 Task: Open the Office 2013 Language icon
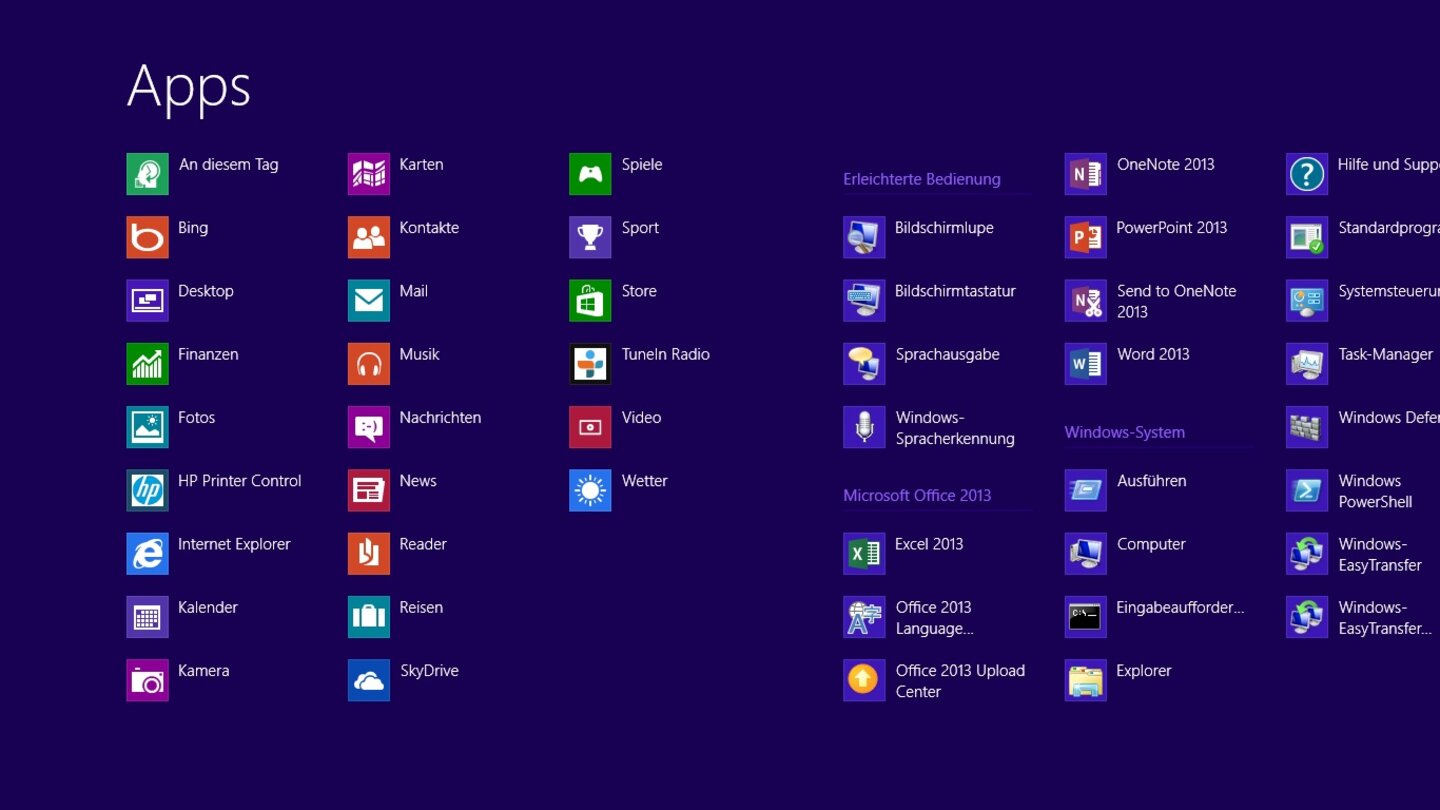(x=864, y=617)
